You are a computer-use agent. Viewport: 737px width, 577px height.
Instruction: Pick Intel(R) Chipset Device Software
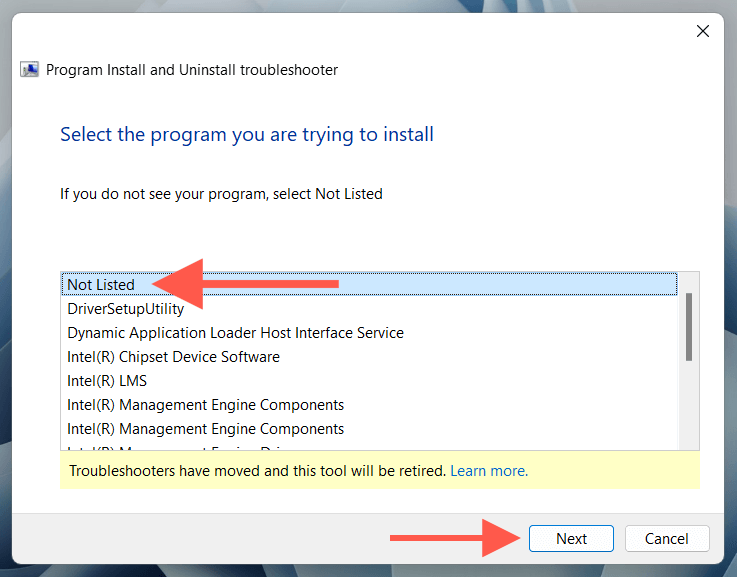pos(173,357)
